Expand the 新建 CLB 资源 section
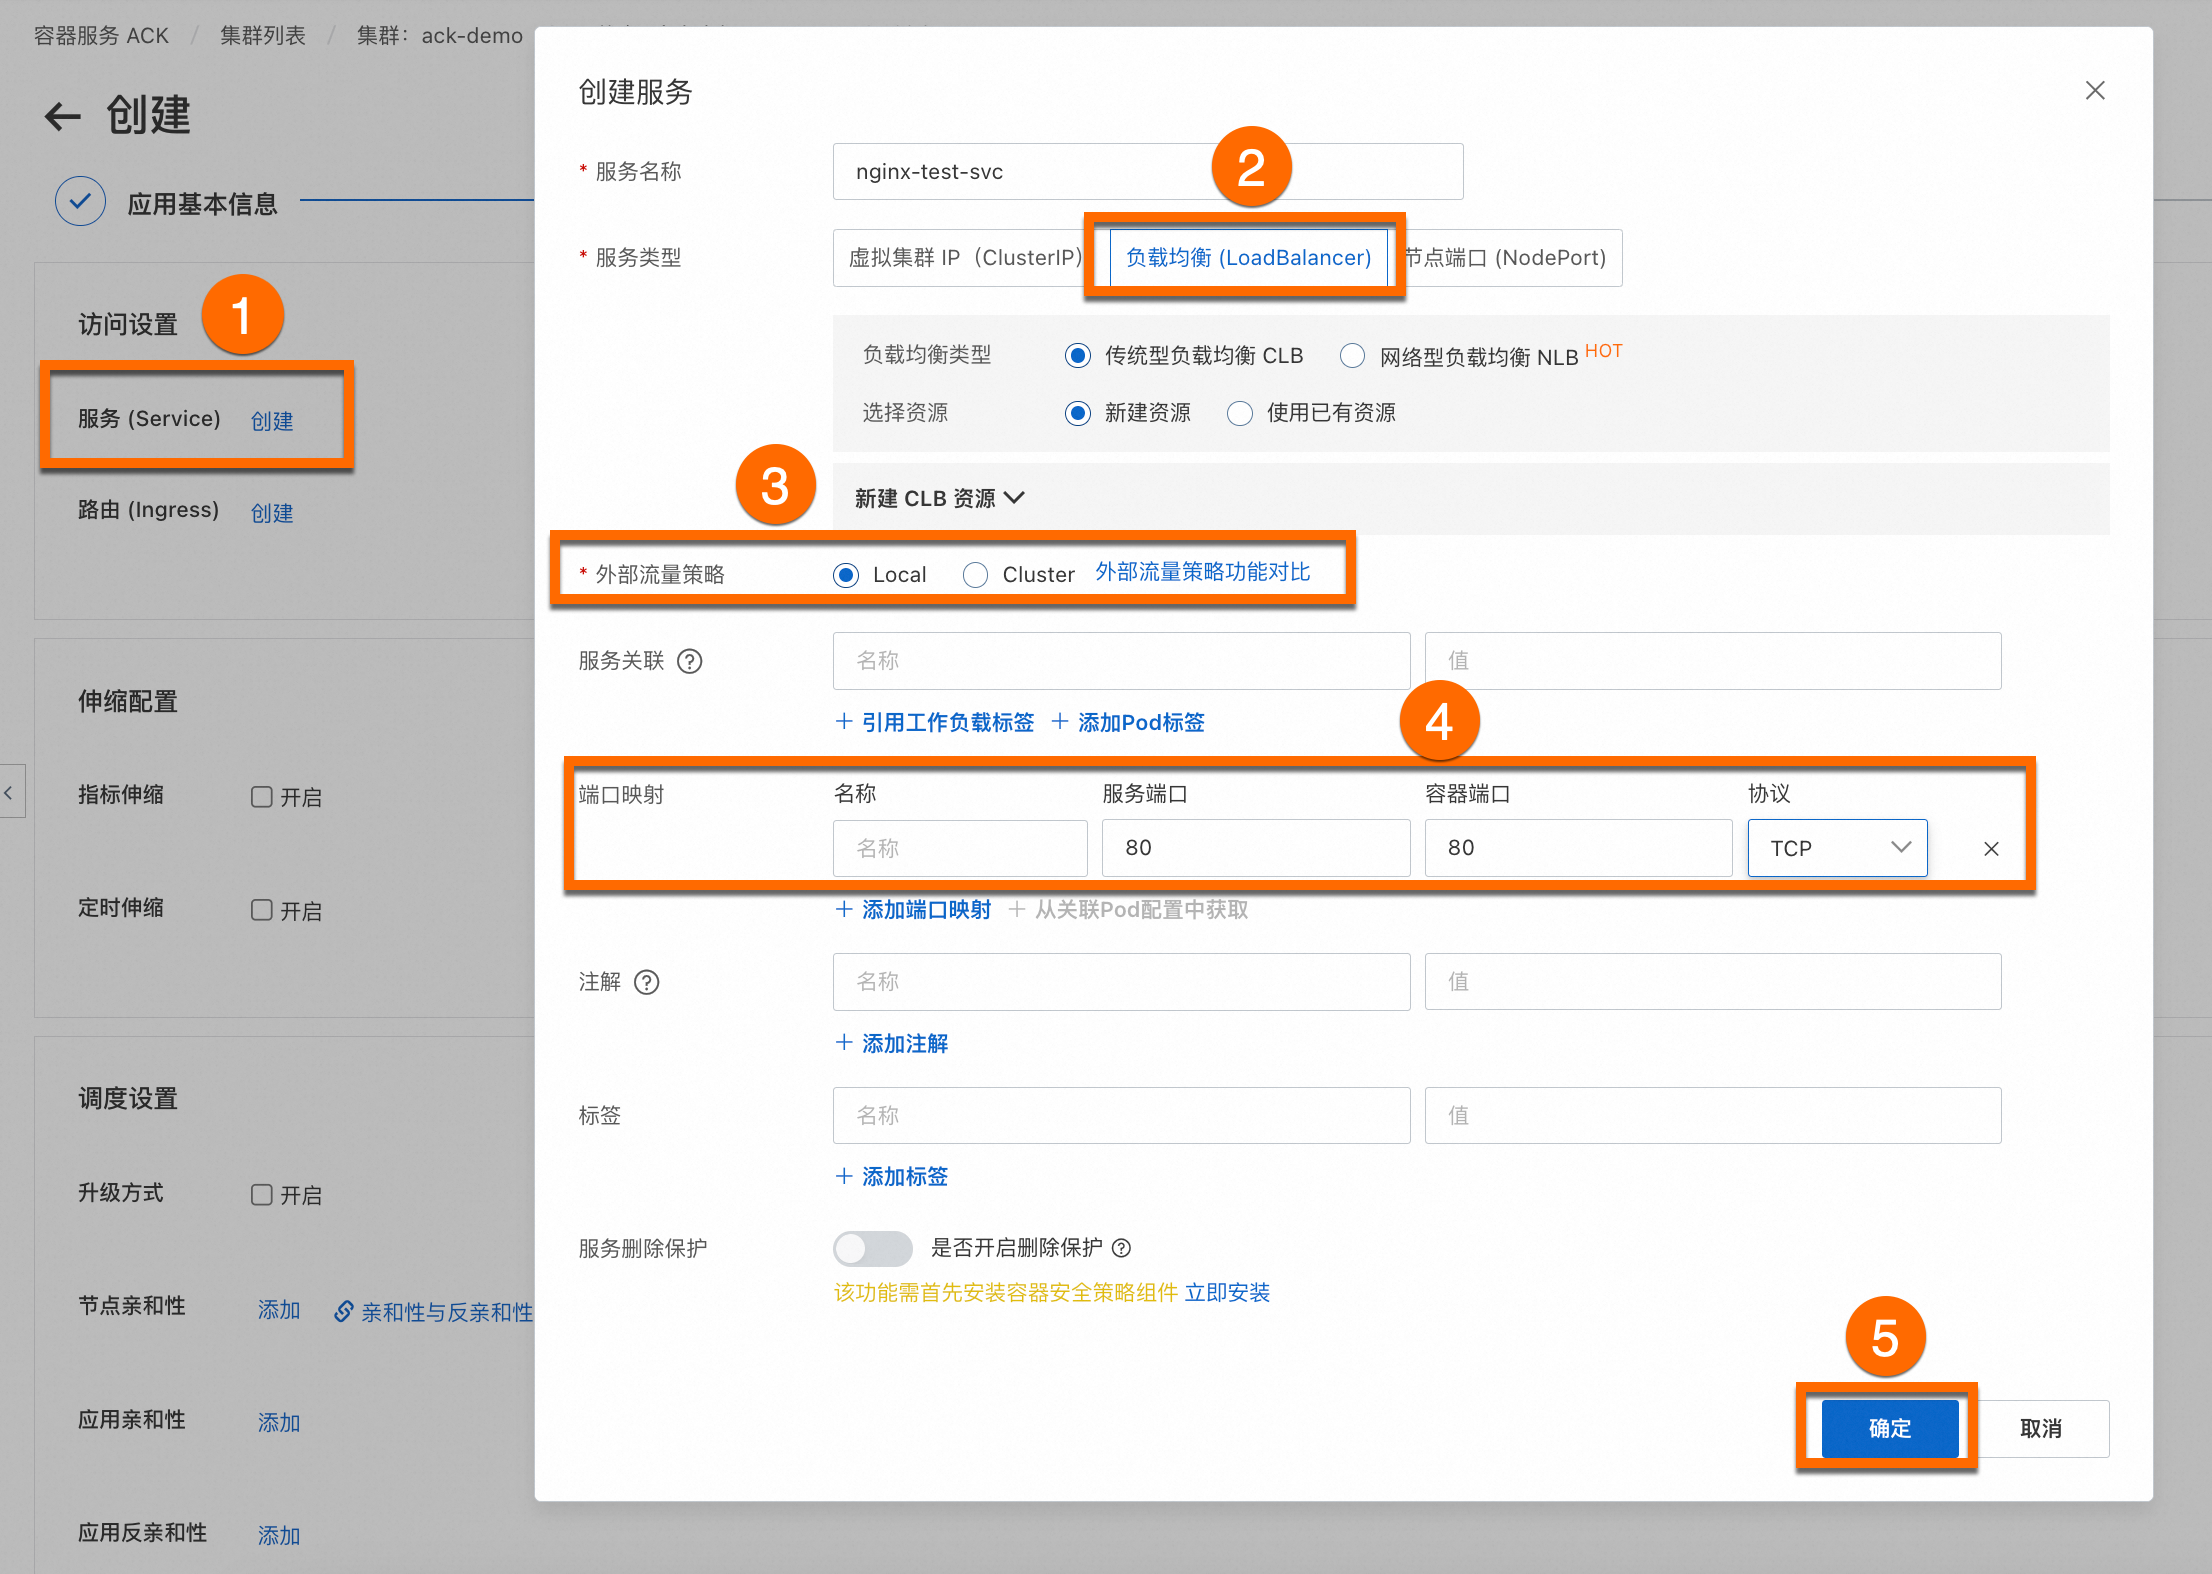Screen dimensions: 2212x1574 point(939,498)
